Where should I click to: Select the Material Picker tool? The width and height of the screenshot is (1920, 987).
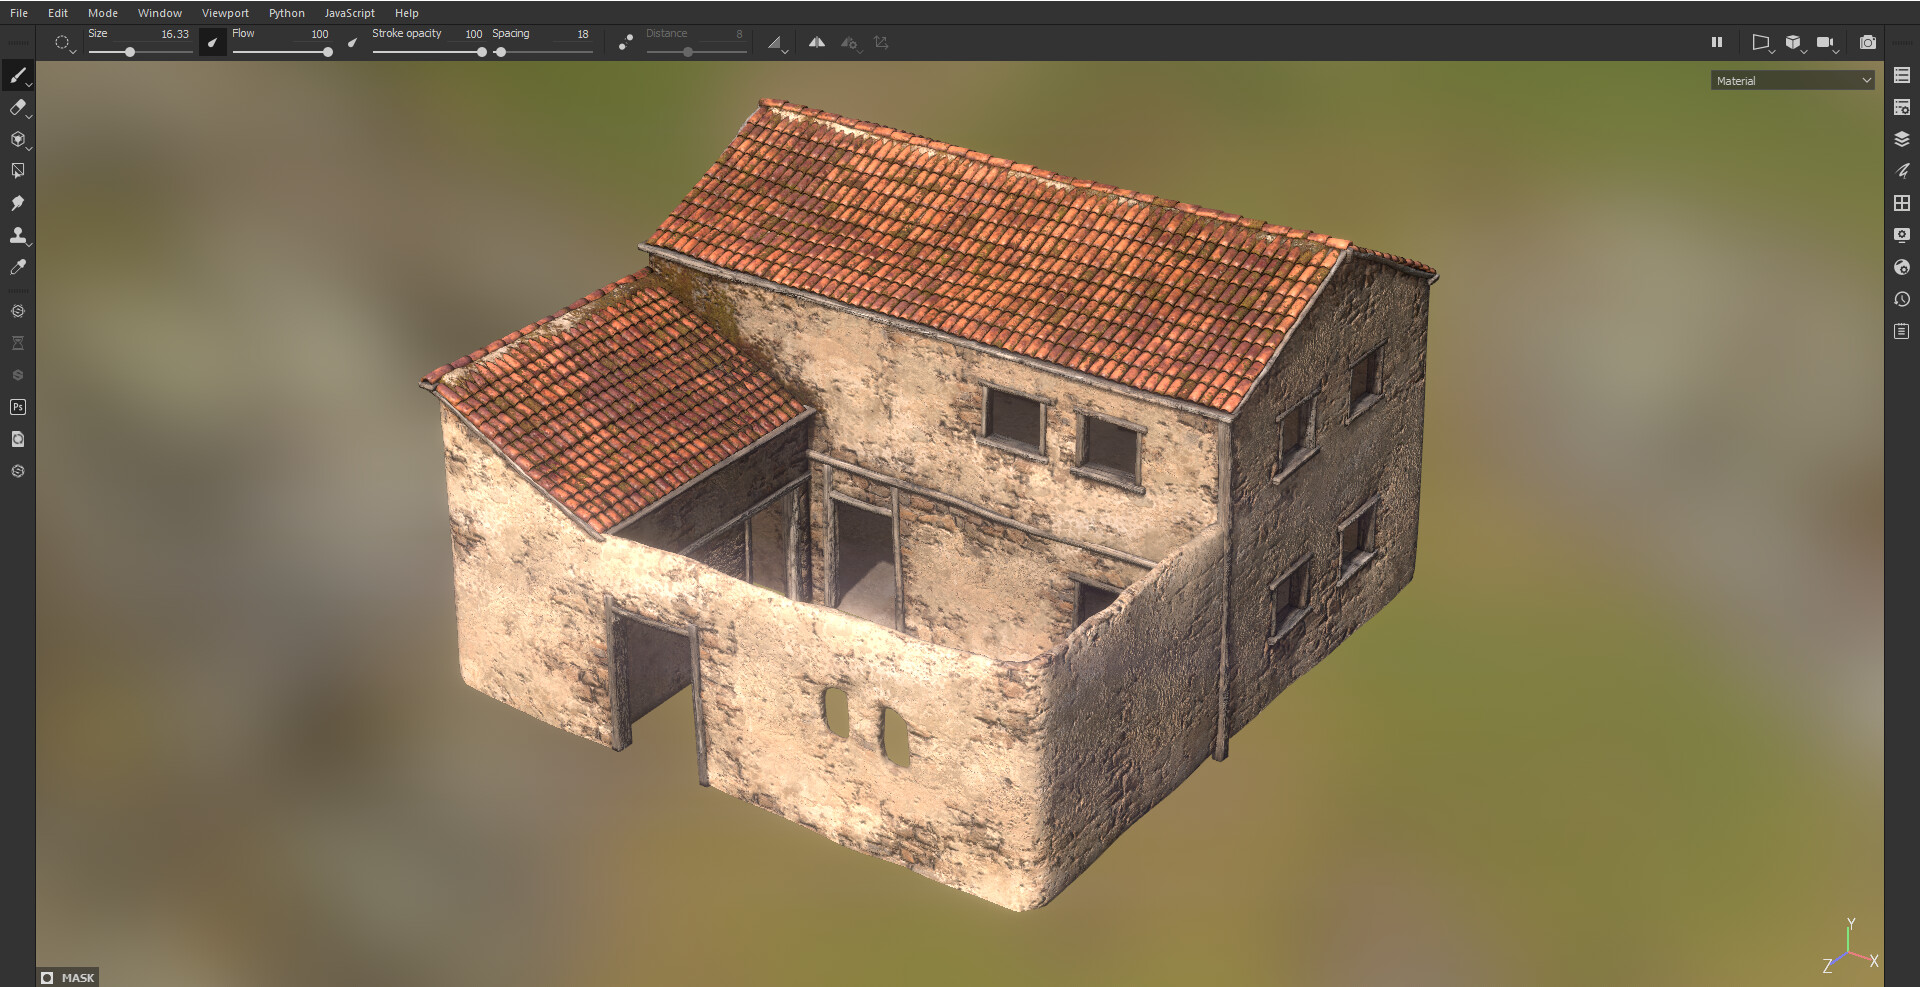tap(18, 267)
